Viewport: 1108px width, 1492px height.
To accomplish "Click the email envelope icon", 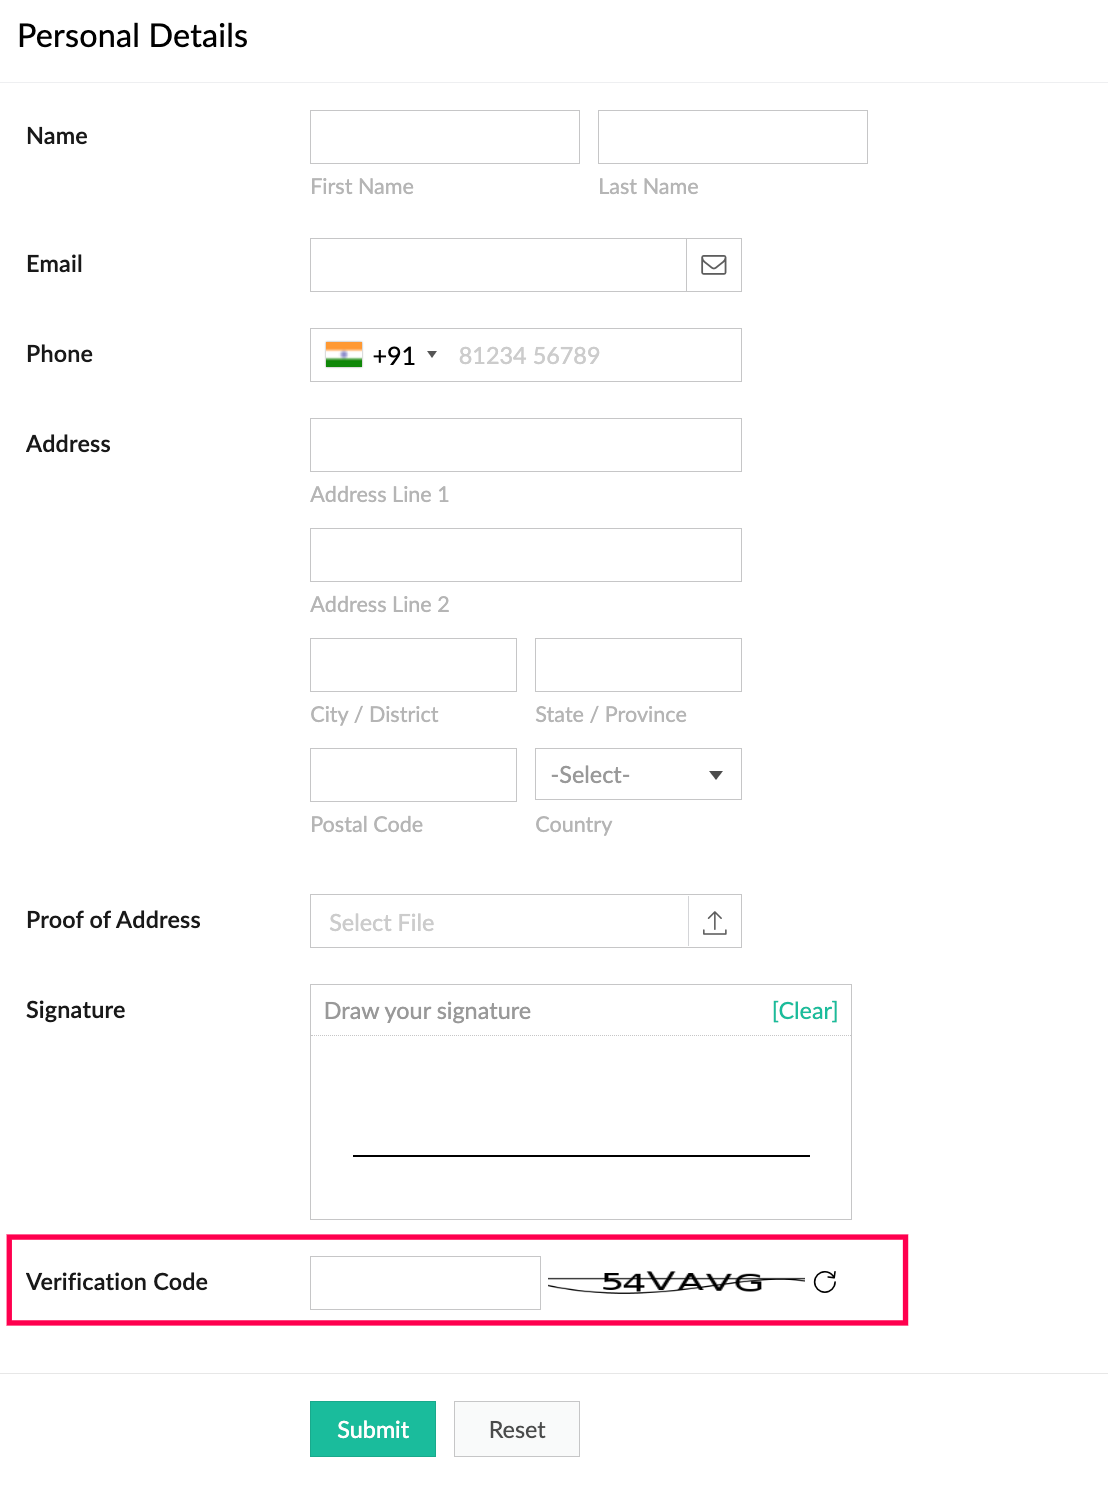I will tap(713, 265).
